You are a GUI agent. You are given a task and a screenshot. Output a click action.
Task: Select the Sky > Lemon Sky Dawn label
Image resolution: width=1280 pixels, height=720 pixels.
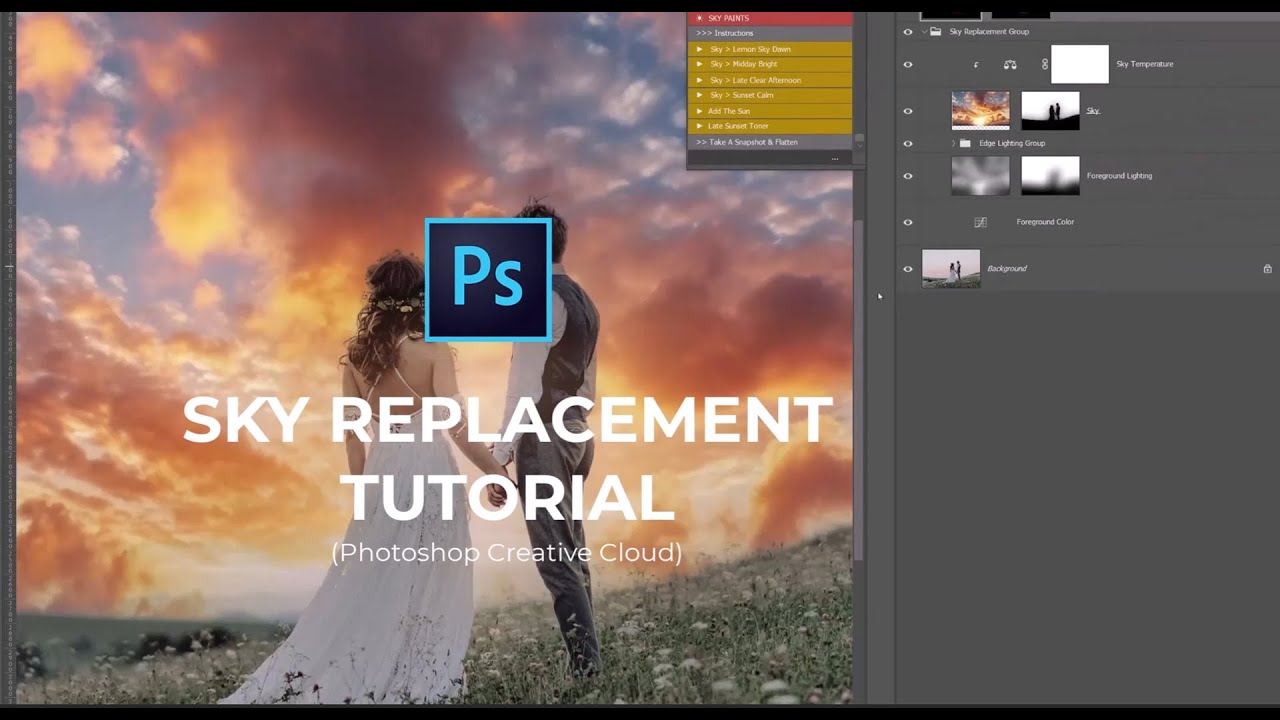[750, 49]
